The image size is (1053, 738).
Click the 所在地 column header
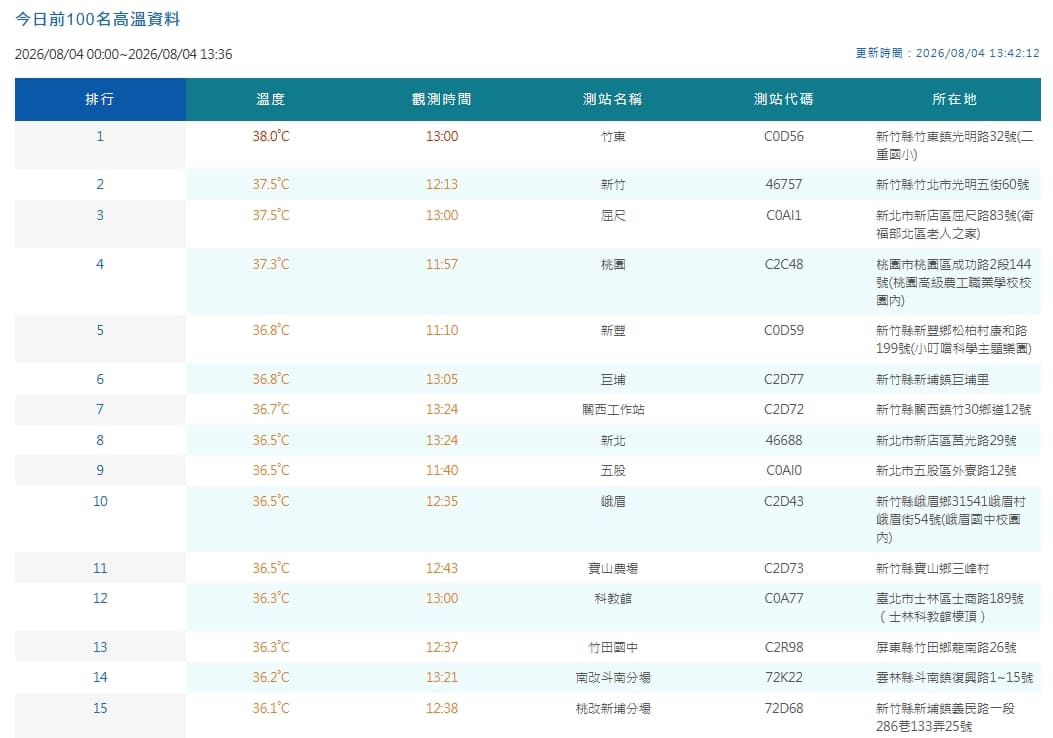coord(954,99)
